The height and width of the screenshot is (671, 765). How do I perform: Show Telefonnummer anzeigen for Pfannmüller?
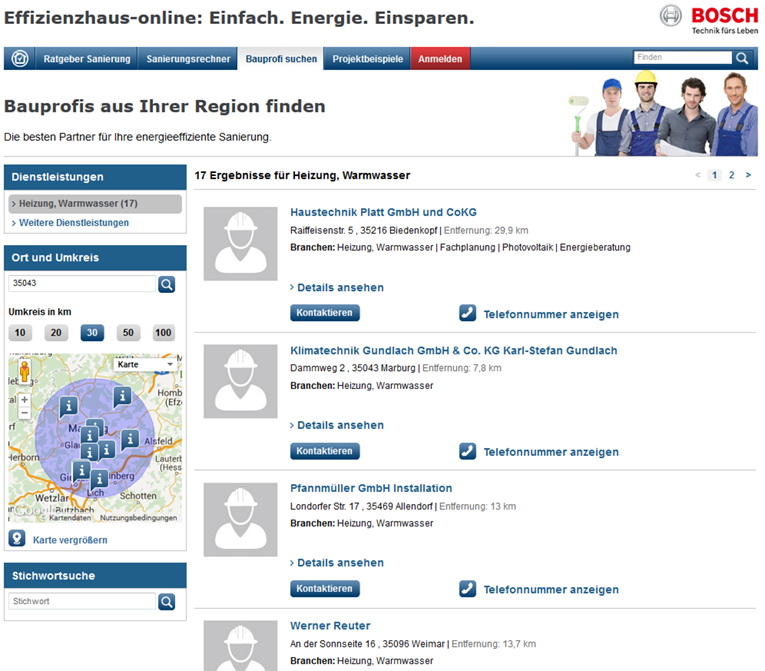pyautogui.click(x=551, y=590)
